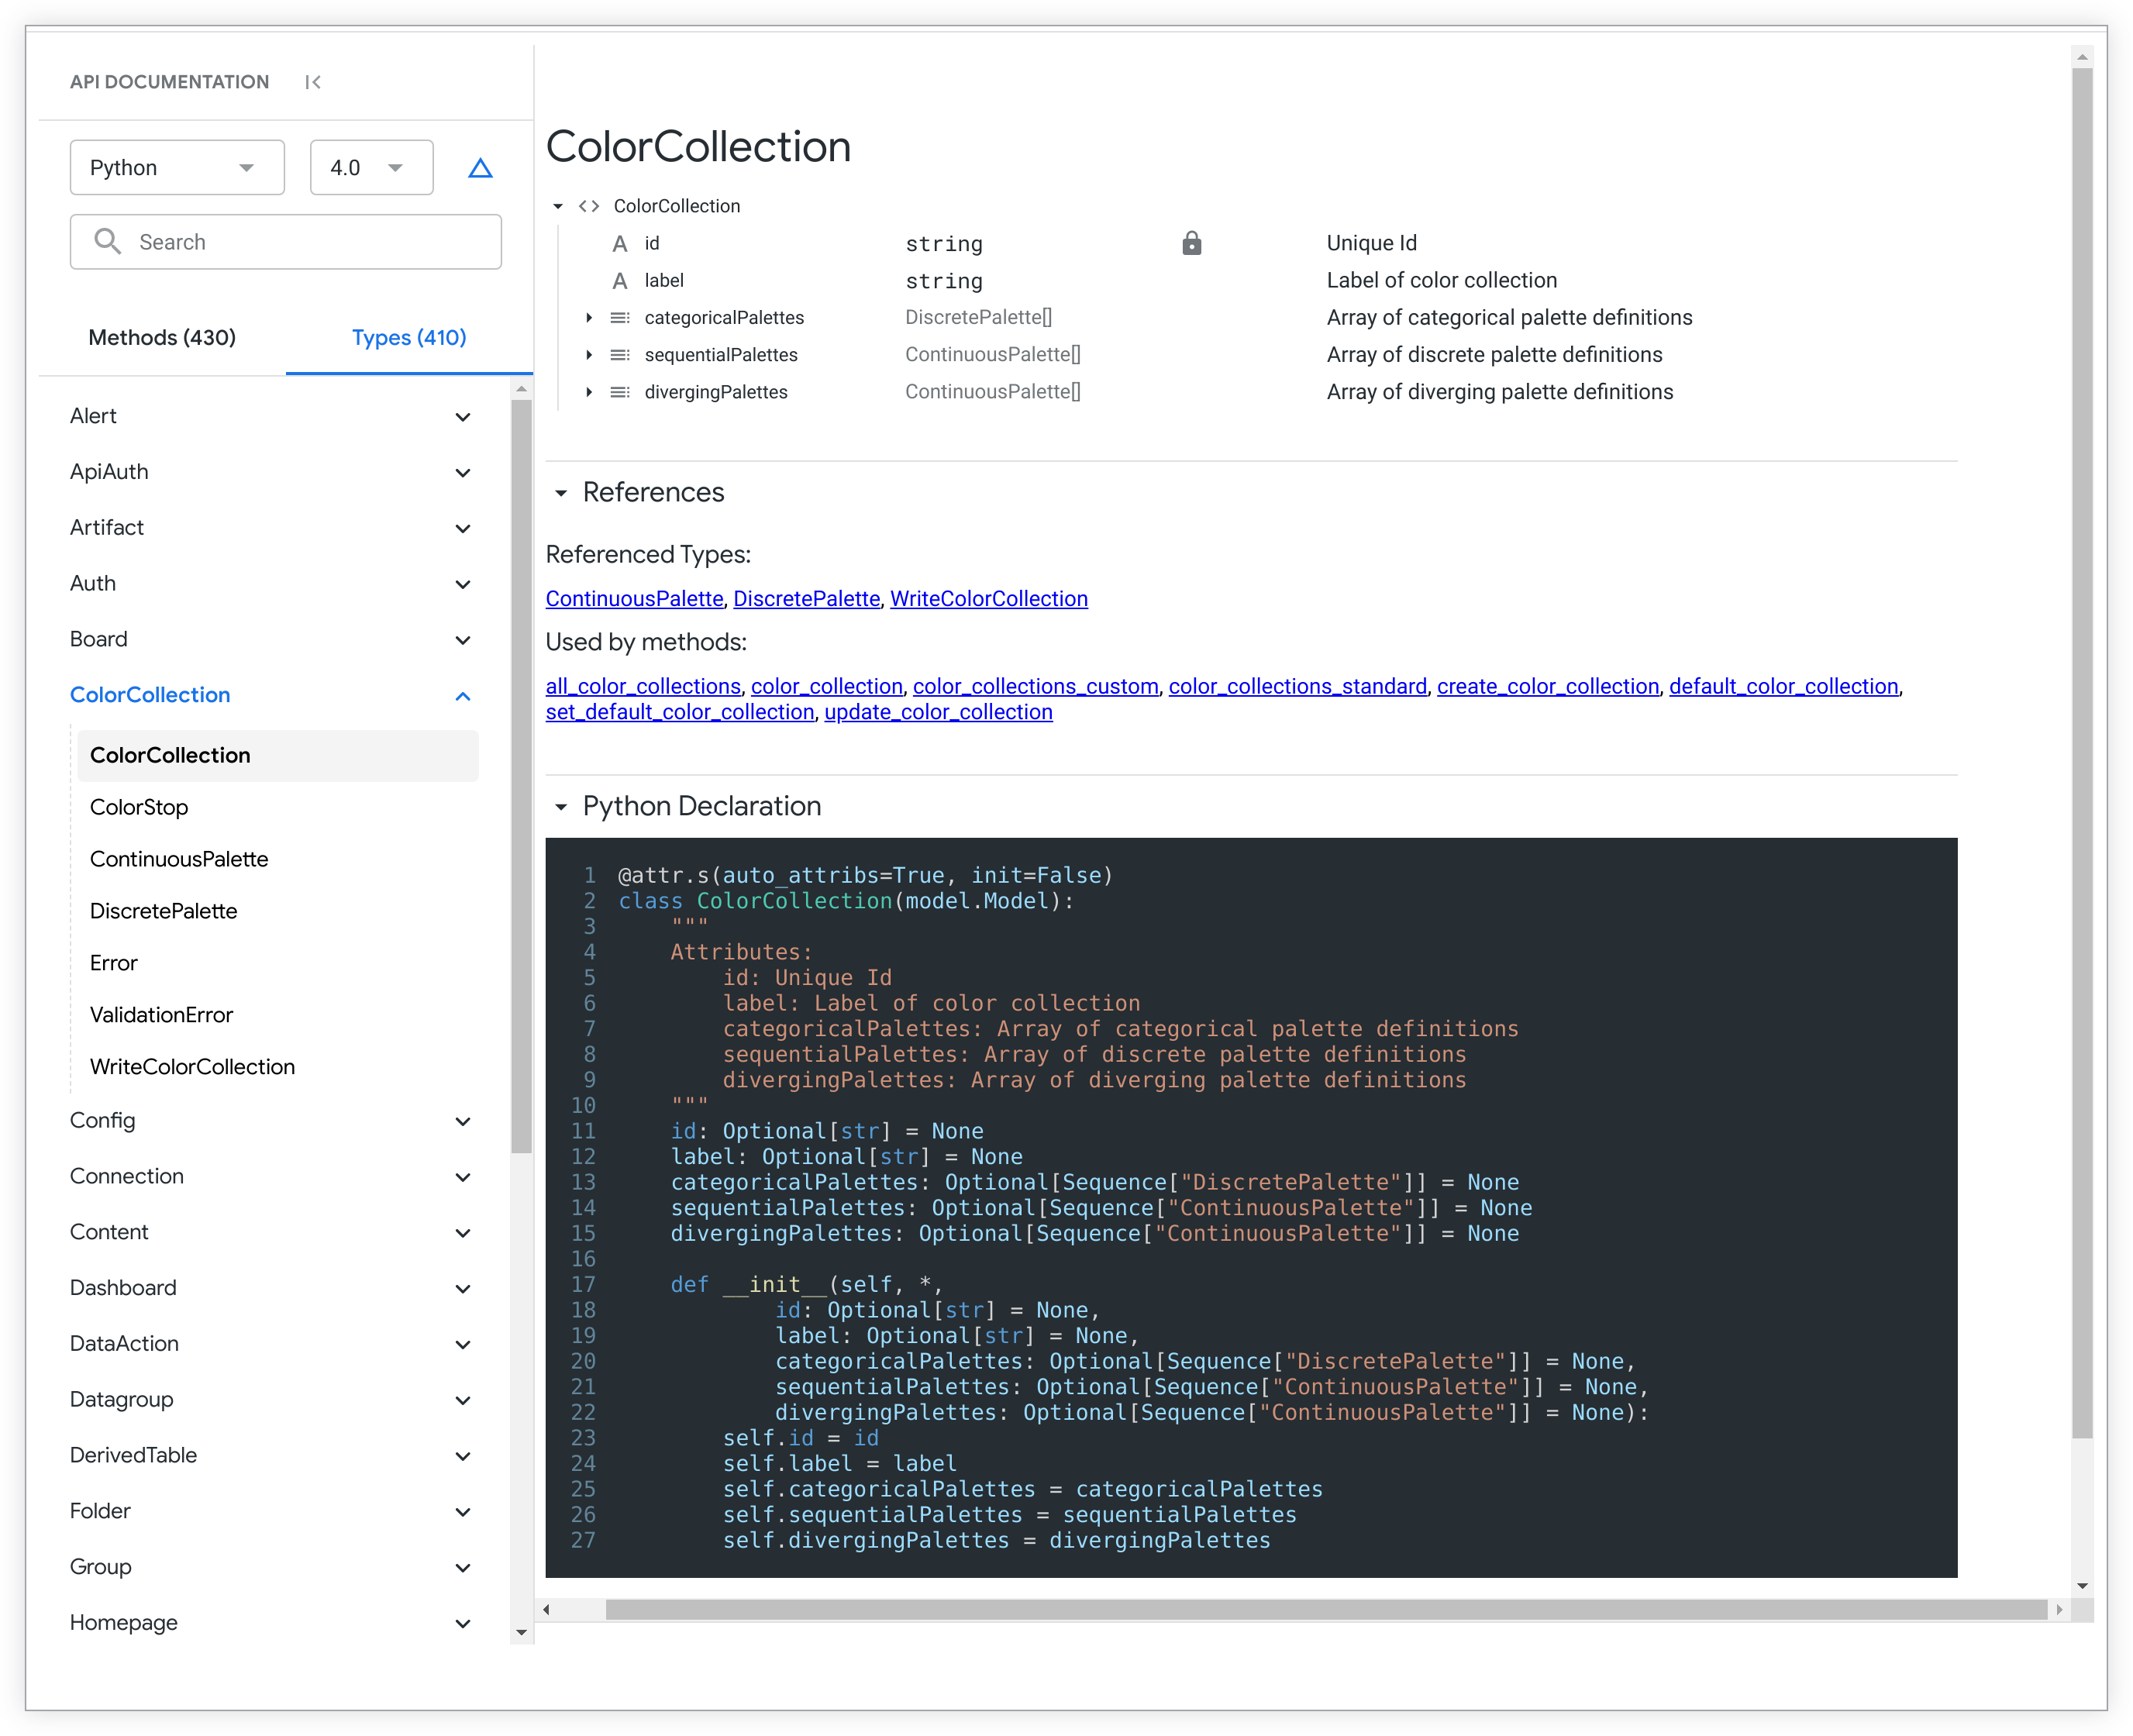The image size is (2133, 1736).
Task: Collapse the Python Declaration section
Action: click(x=561, y=807)
